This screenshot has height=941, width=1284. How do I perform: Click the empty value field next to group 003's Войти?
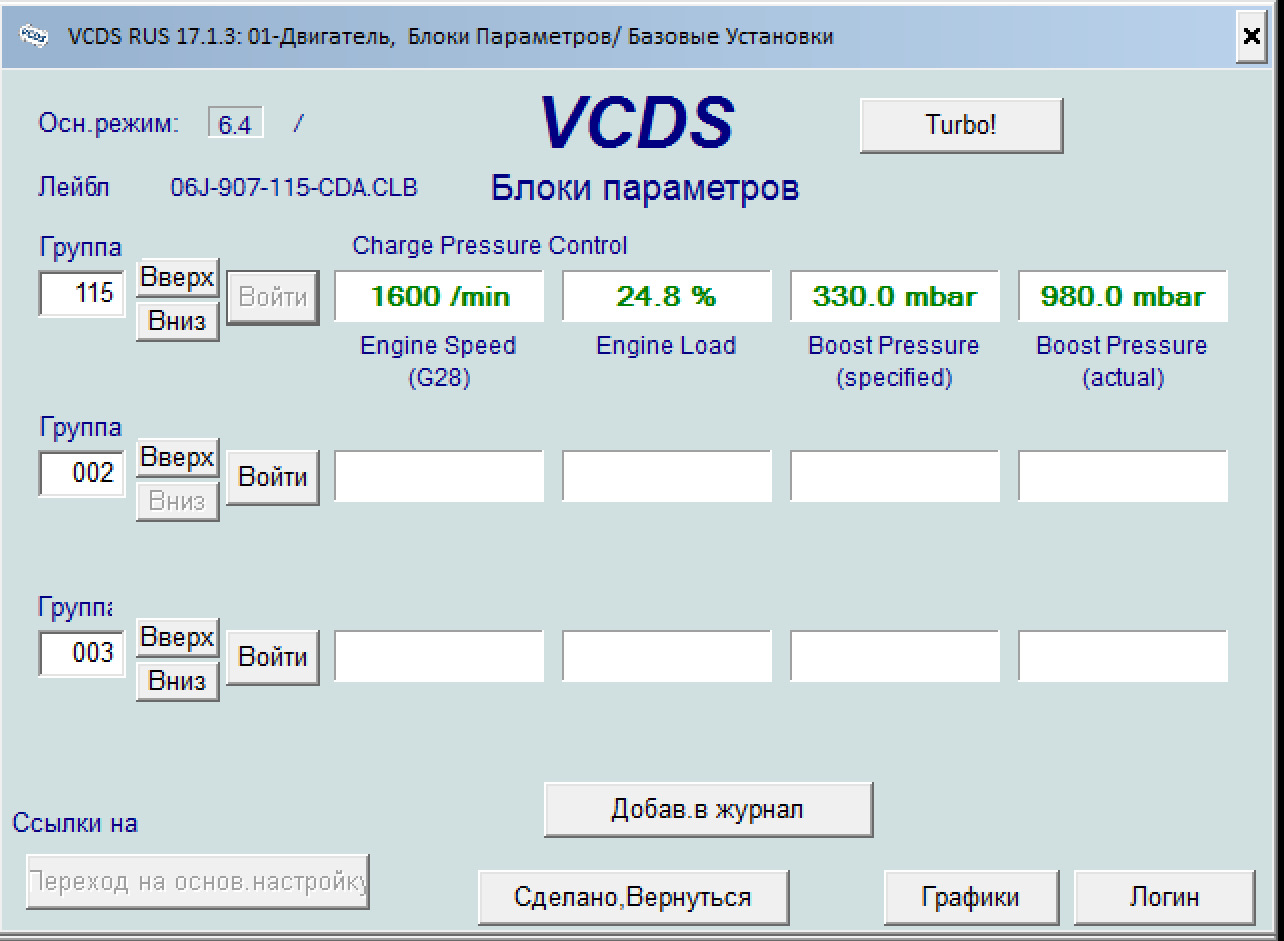439,656
